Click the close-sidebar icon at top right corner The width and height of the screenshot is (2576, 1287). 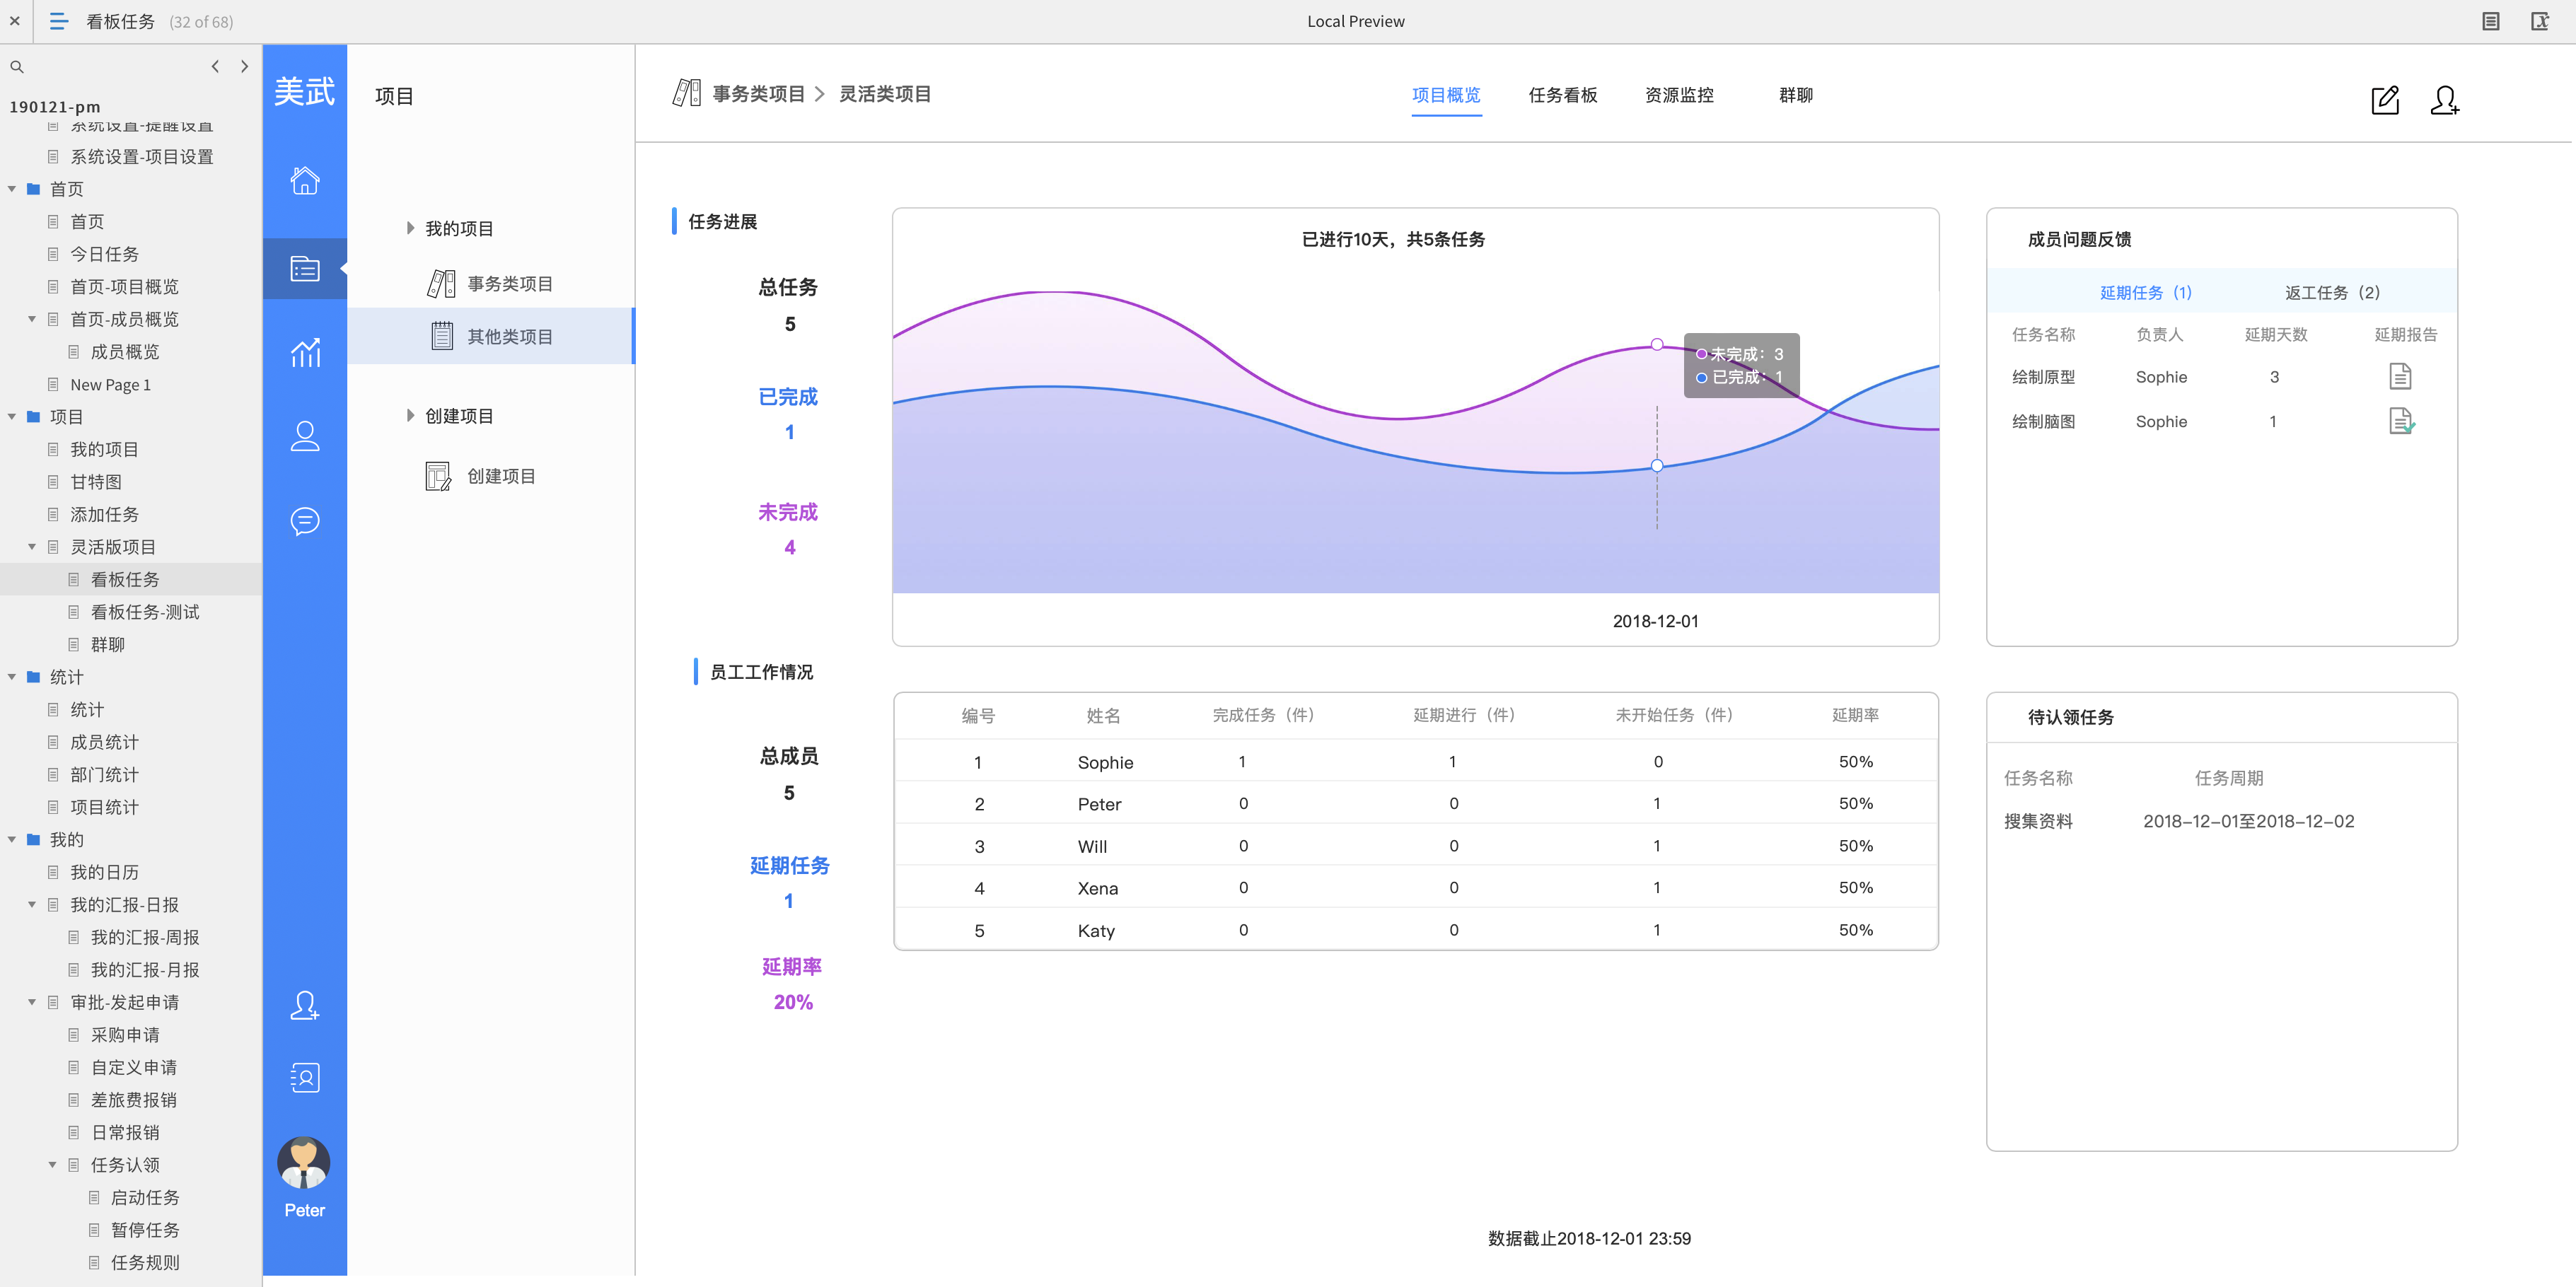pyautogui.click(x=2540, y=21)
